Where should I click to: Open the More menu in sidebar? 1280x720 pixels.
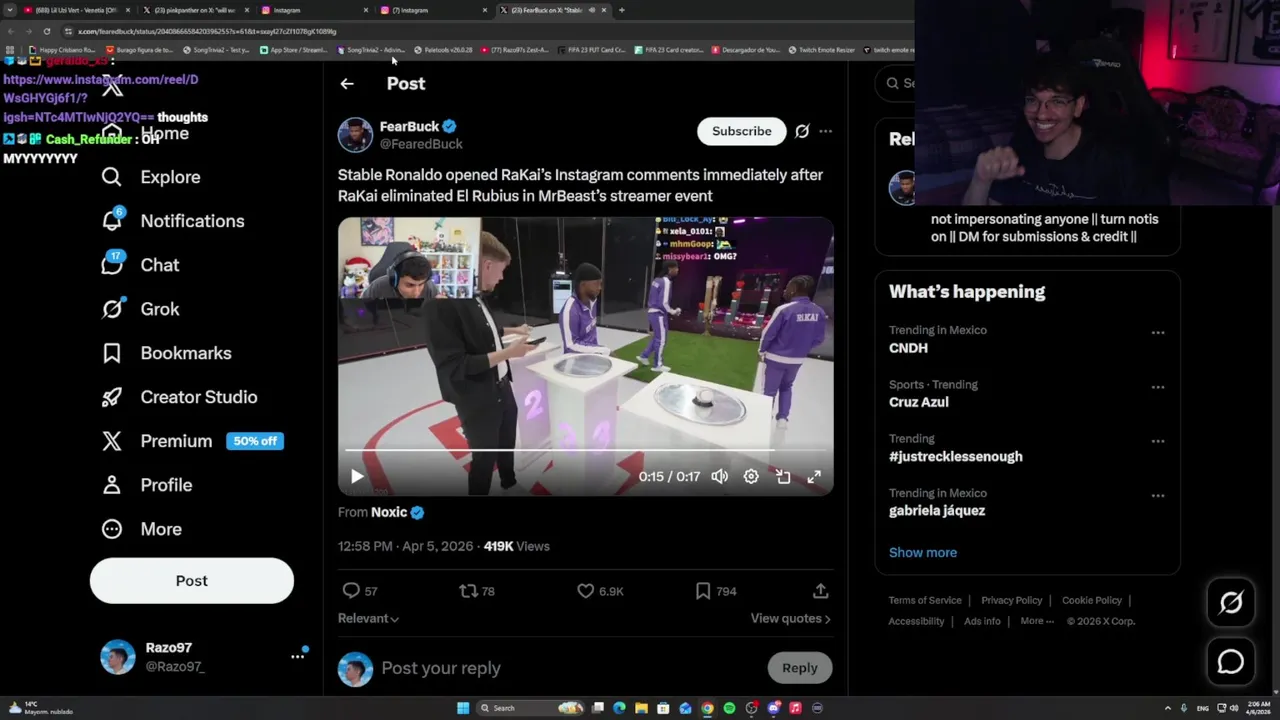click(x=141, y=529)
